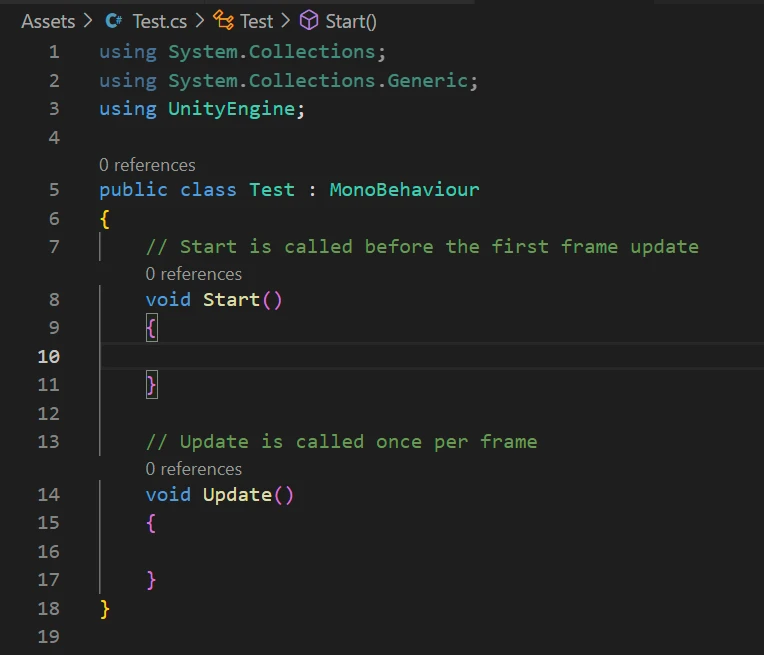Click line number 10 in gutter

tap(49, 357)
